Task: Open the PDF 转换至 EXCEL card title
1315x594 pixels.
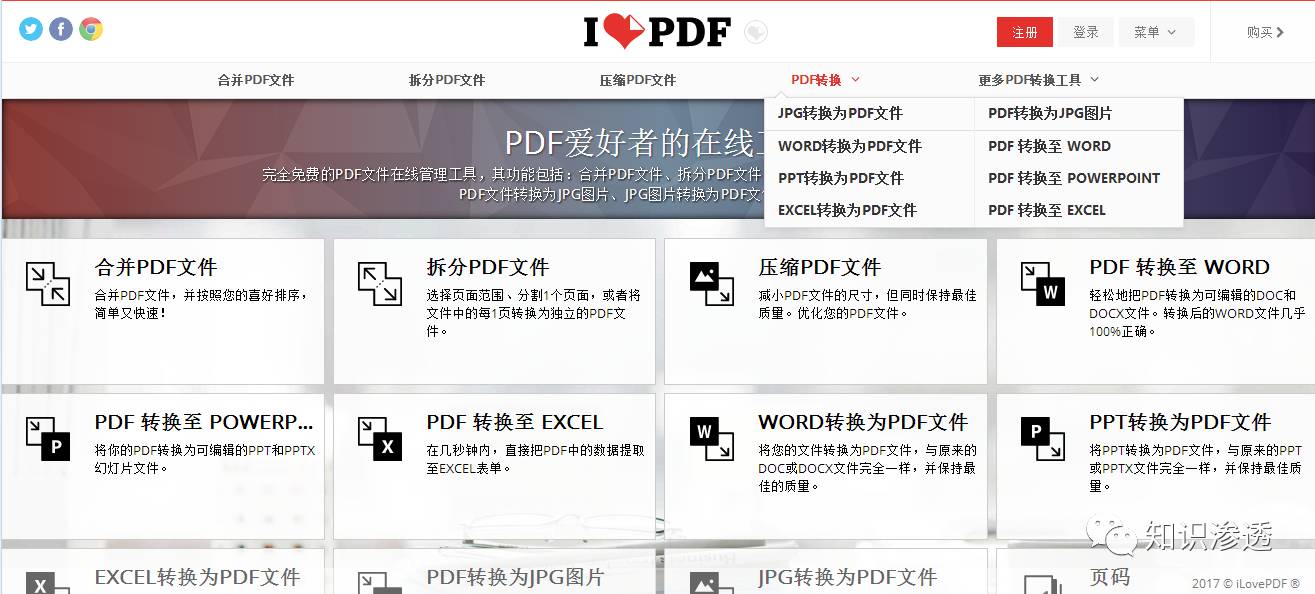Action: pos(515,423)
